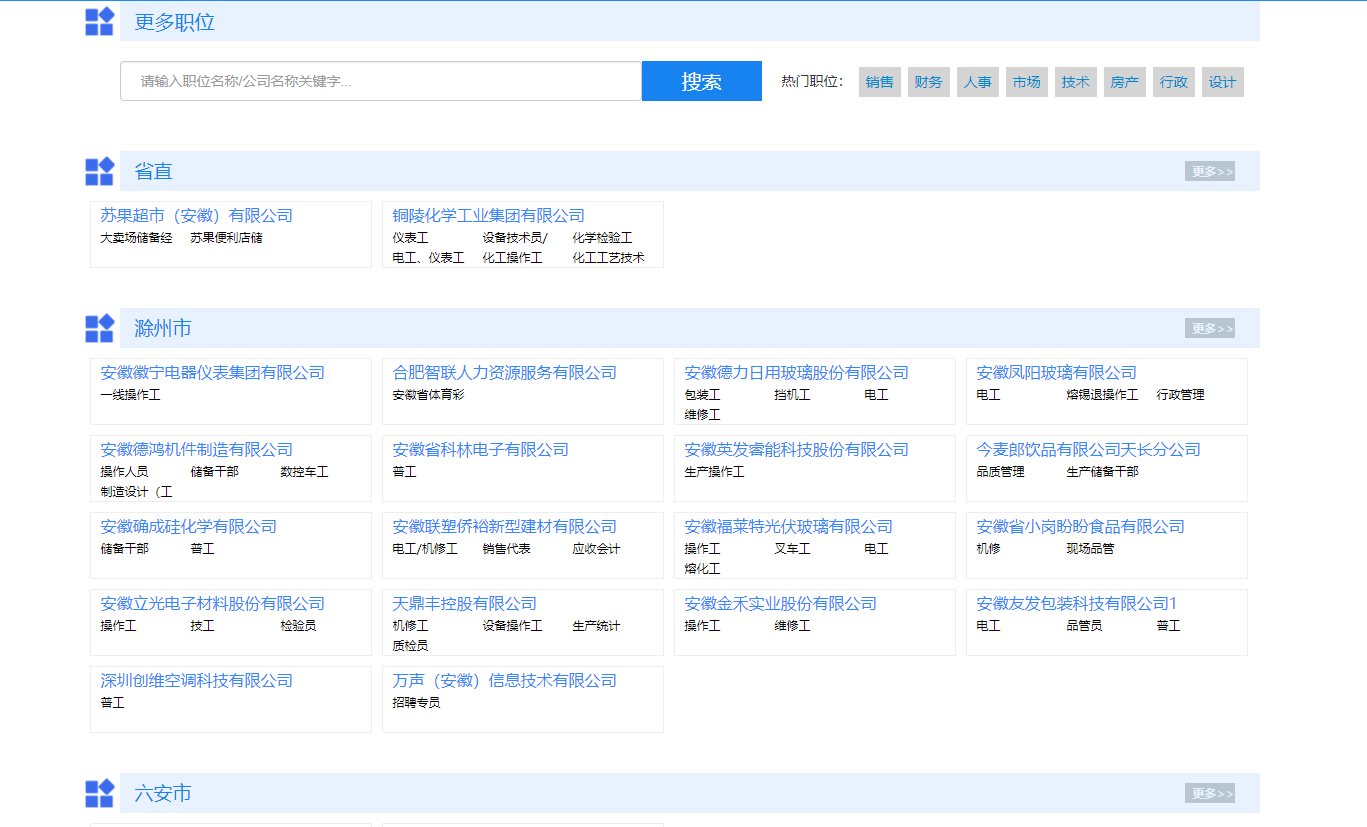The image size is (1367, 827).
Task: Open 安徽省科林电子有限公司 link
Action: click(x=481, y=449)
